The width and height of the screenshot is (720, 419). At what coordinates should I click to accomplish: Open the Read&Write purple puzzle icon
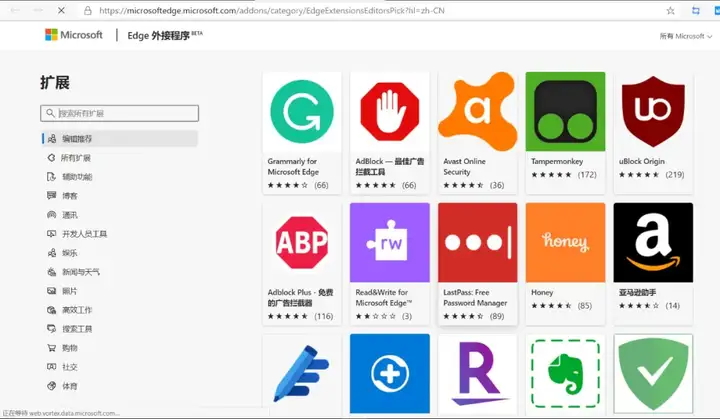tap(389, 243)
